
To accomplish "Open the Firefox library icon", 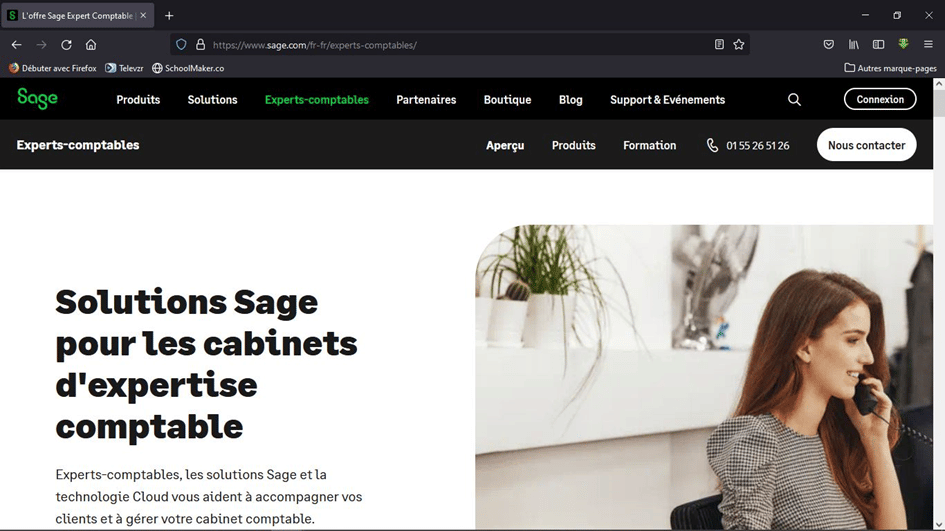I will (x=854, y=45).
